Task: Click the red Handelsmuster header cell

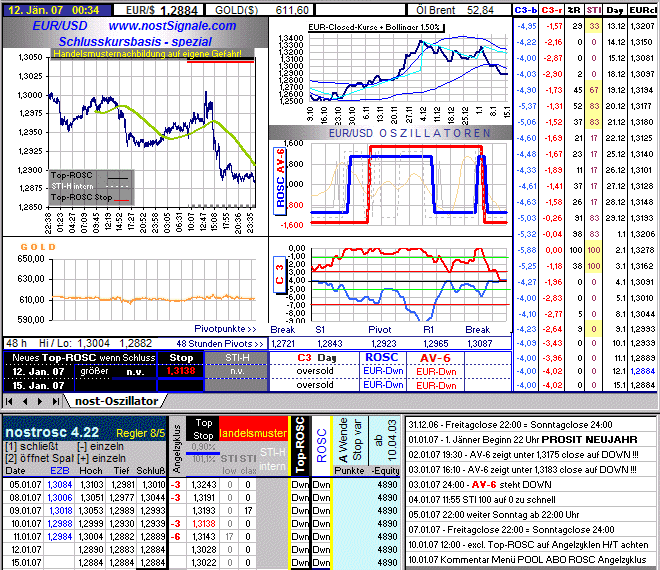Action: point(253,434)
